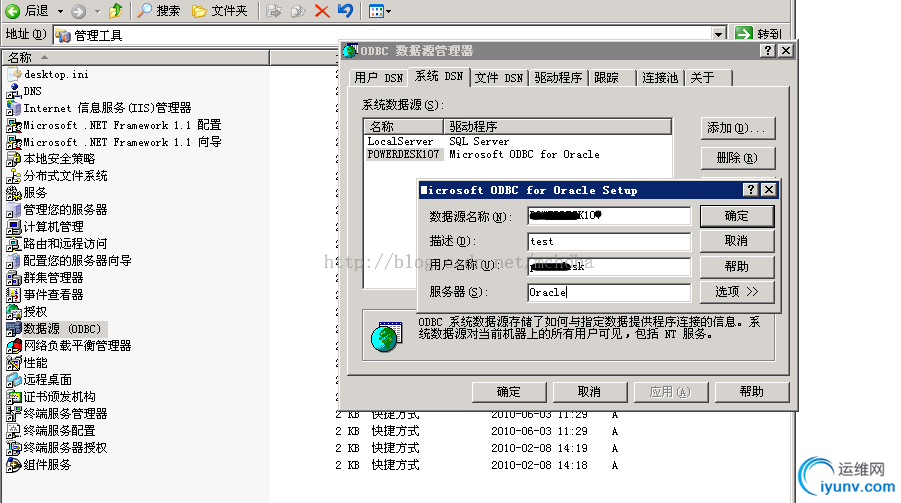The height and width of the screenshot is (503, 901).
Task: Select the 网络负载平衡管理器 icon
Action: (14, 345)
